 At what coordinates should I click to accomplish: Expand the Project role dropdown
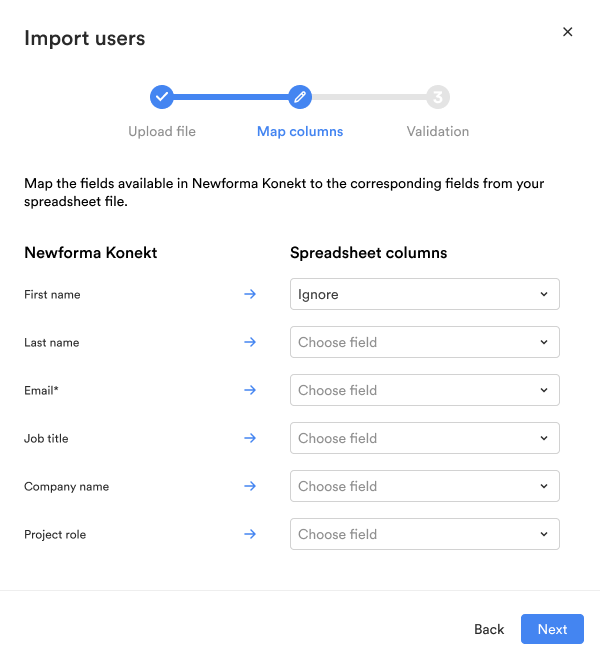(x=424, y=534)
